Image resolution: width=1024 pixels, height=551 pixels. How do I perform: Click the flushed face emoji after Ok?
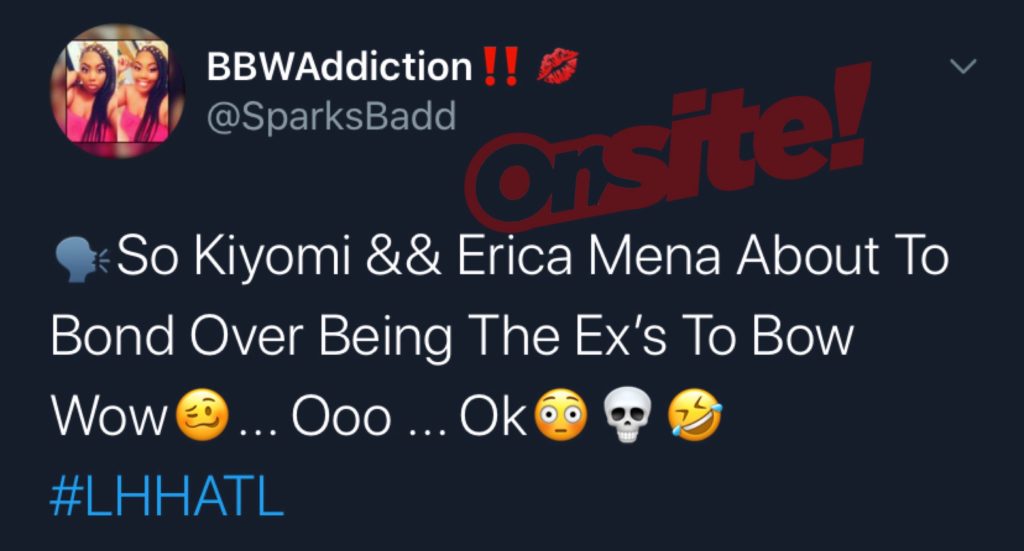click(561, 416)
